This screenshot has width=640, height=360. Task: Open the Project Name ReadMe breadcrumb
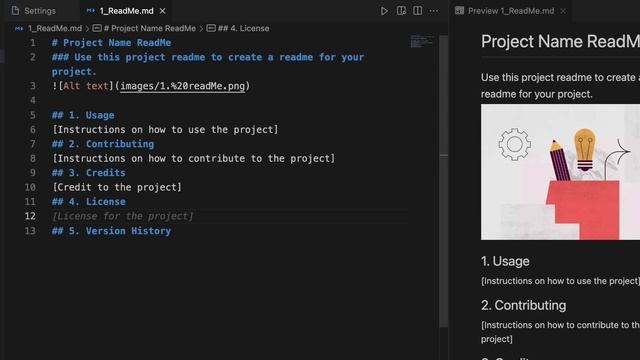click(144, 29)
